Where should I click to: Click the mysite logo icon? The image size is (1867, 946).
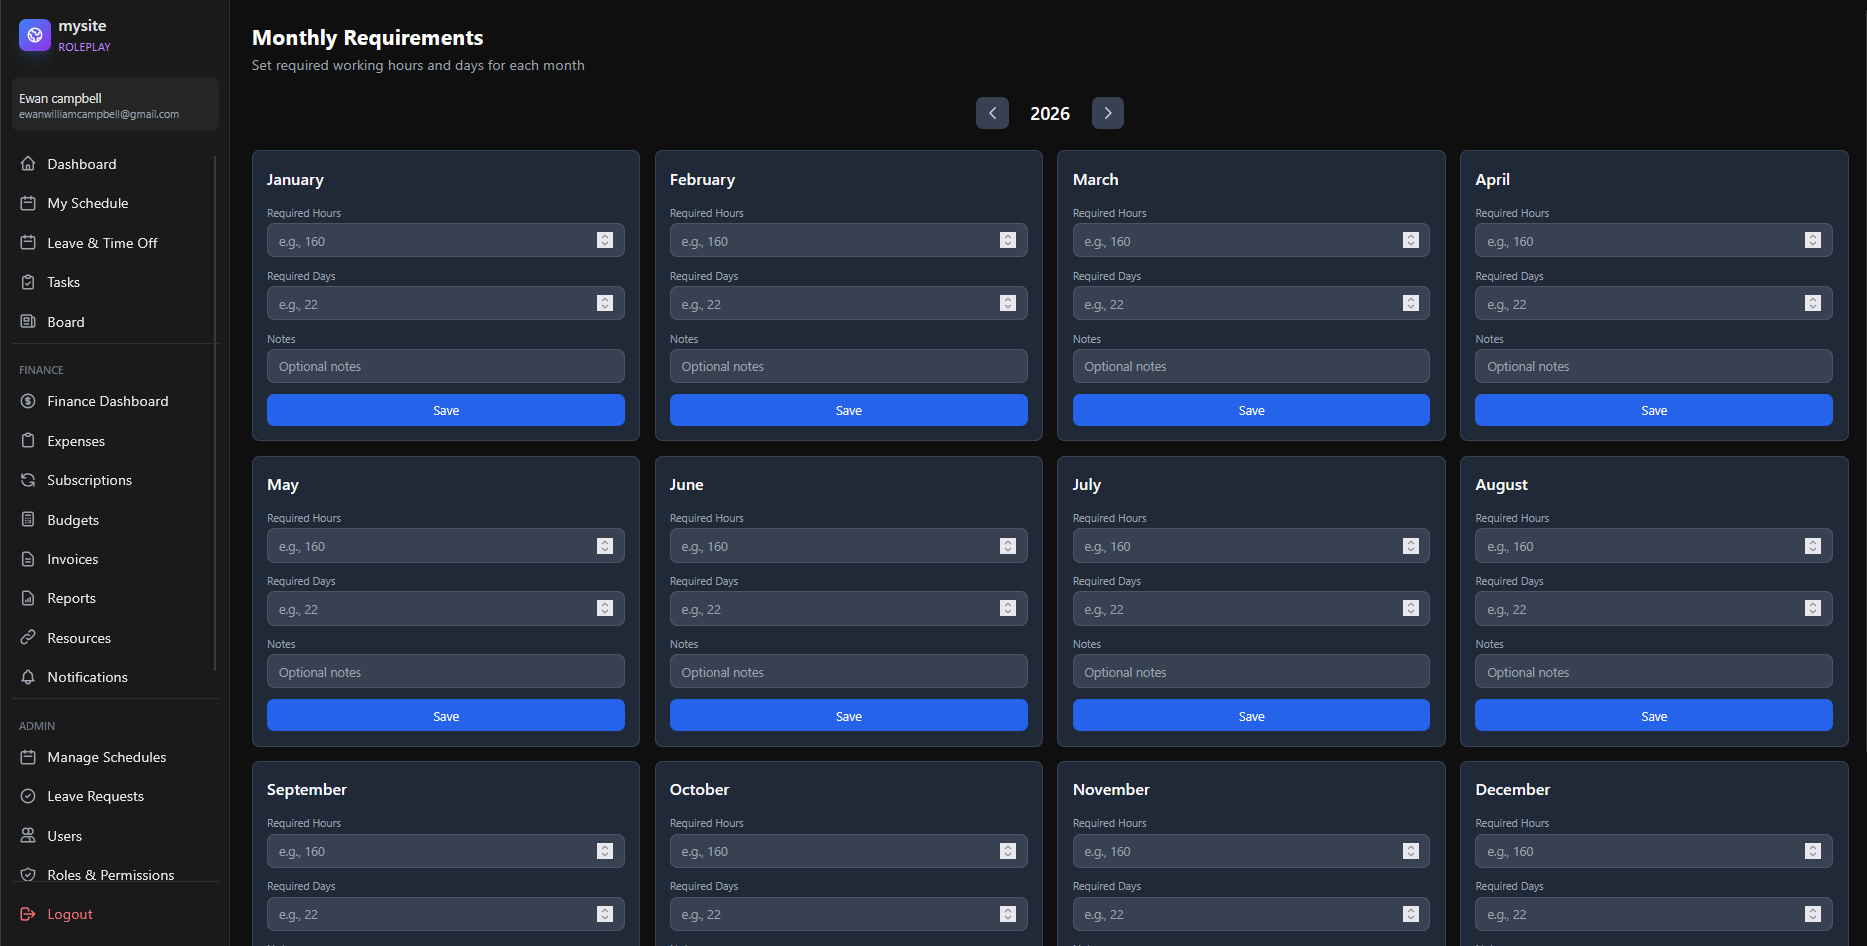coord(35,35)
